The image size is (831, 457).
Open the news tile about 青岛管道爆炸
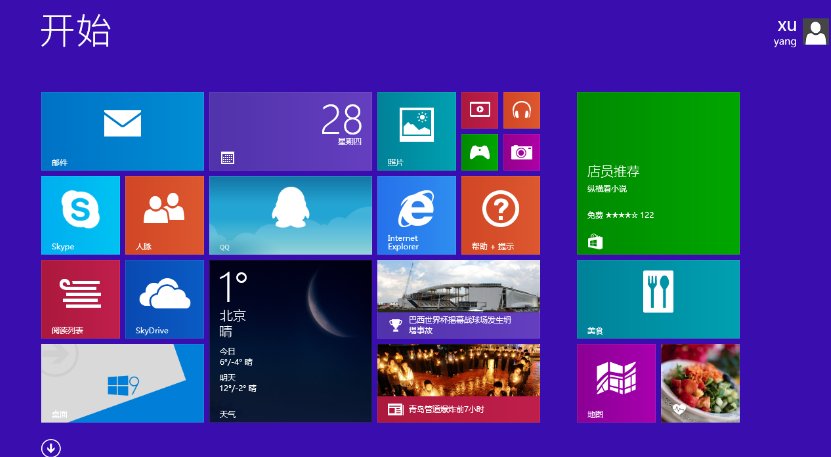click(x=458, y=383)
